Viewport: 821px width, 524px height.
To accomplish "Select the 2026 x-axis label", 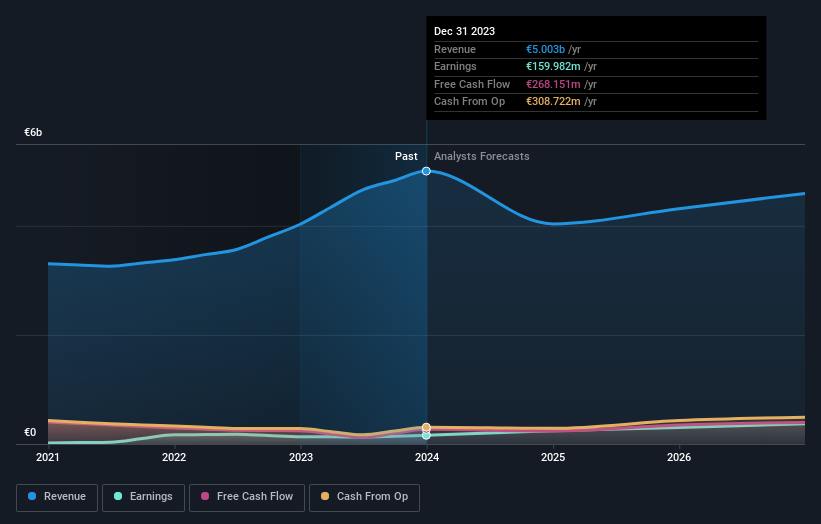I will (679, 457).
